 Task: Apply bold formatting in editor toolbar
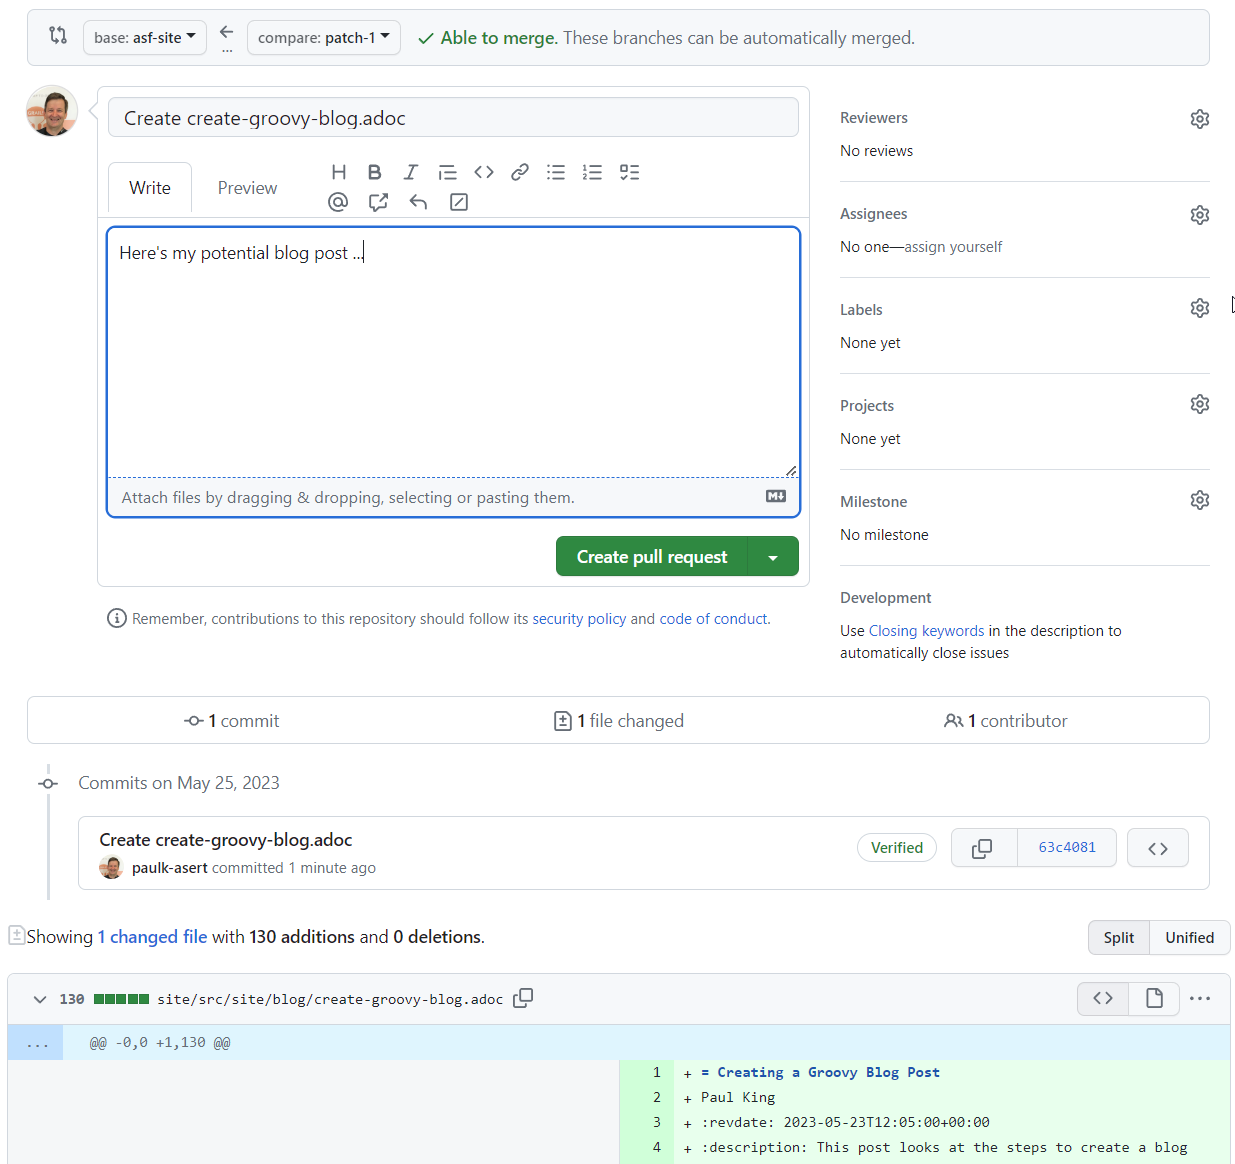[x=374, y=172]
